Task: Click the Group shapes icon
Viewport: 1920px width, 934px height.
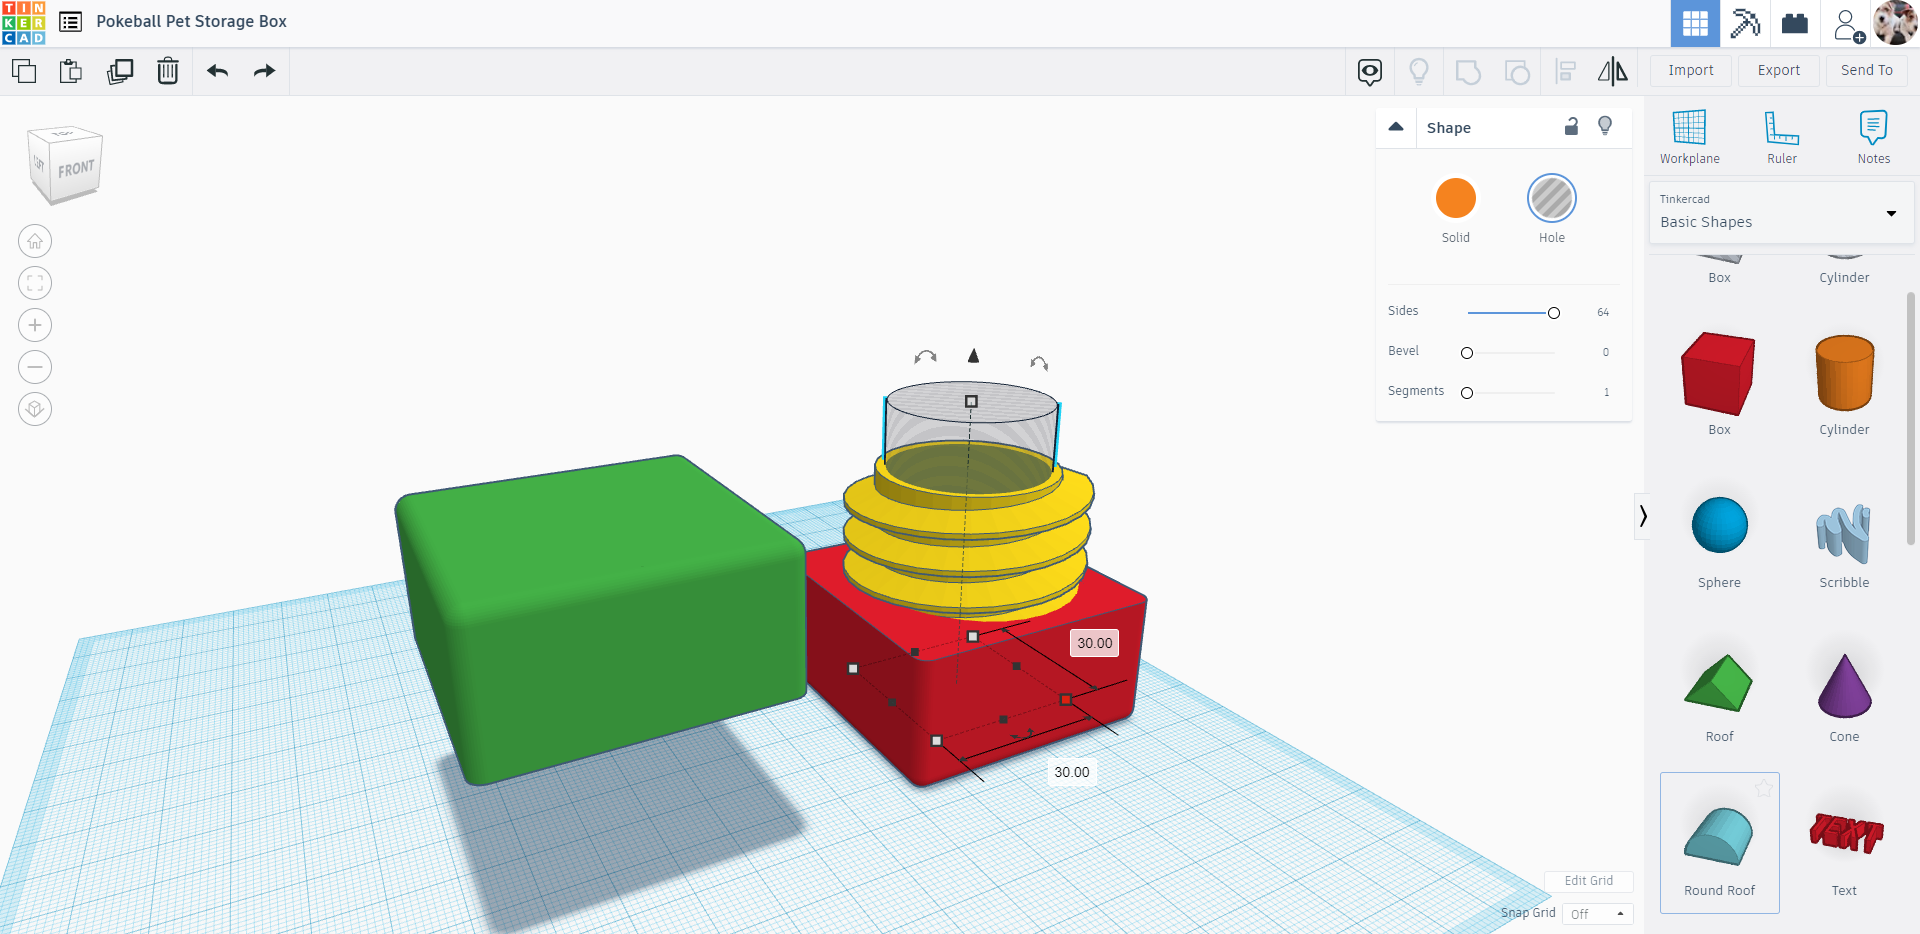Action: [x=1467, y=72]
